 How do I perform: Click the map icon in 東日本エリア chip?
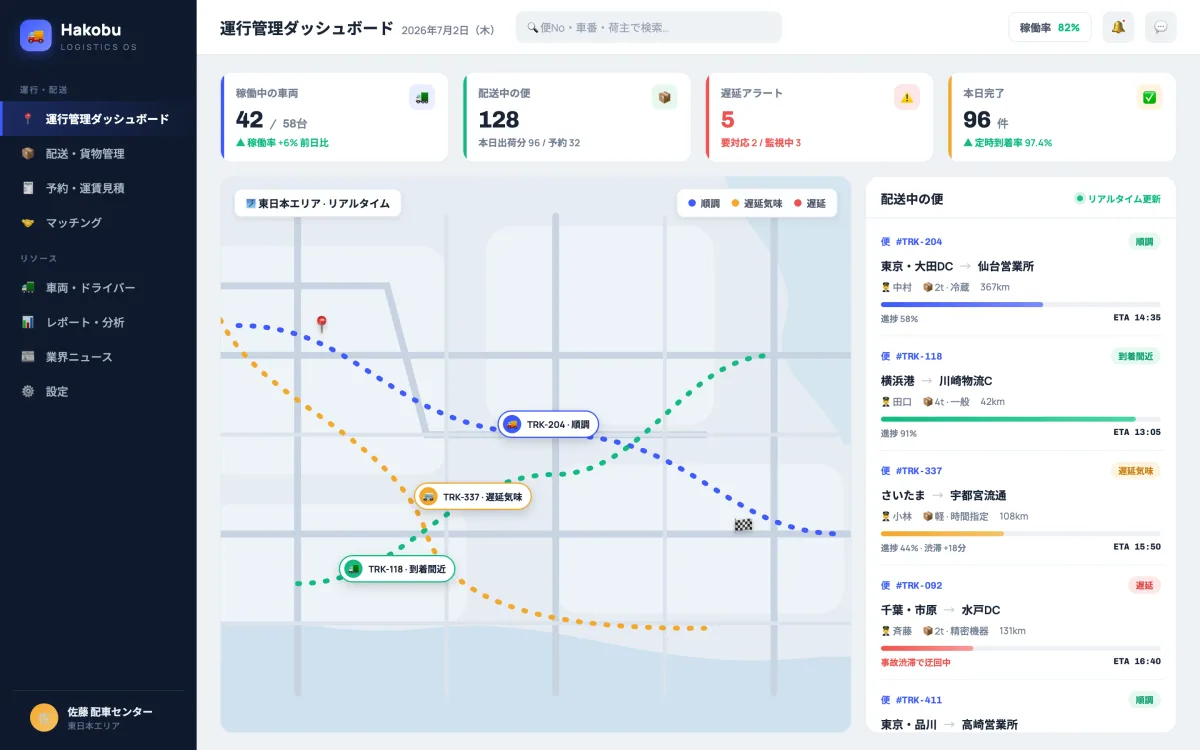click(251, 203)
